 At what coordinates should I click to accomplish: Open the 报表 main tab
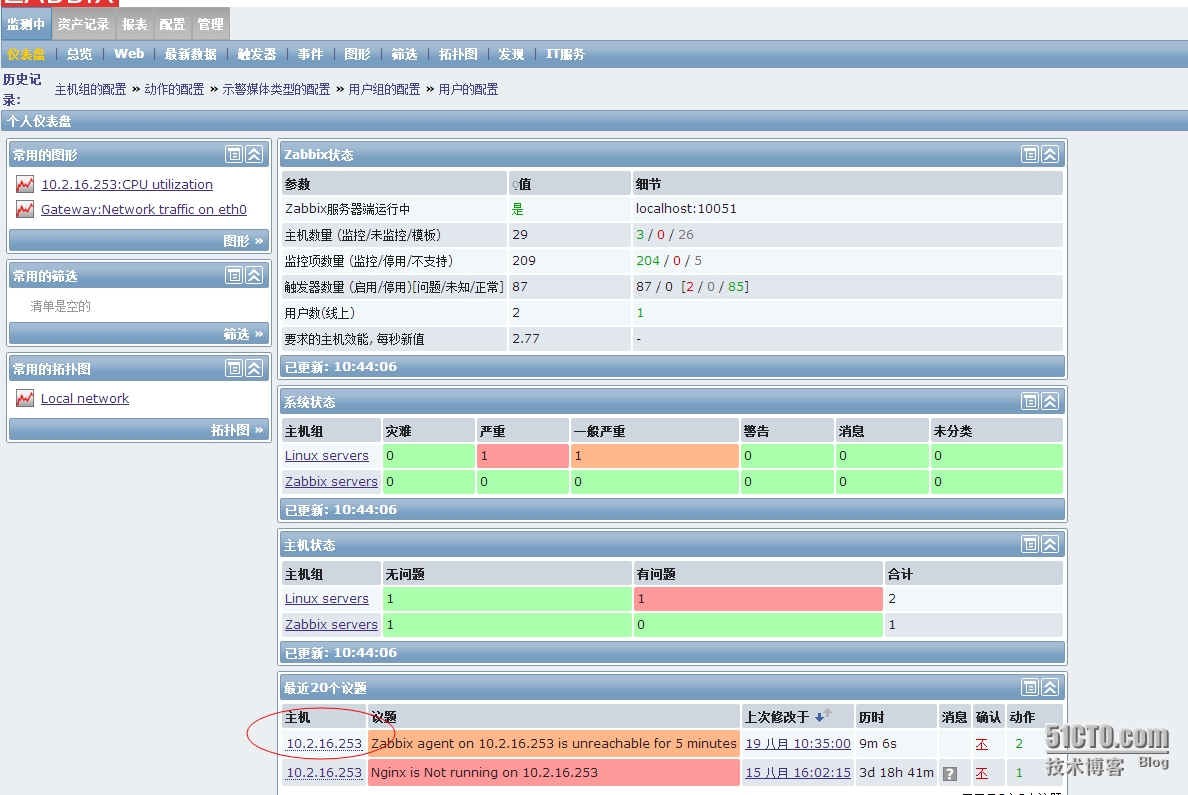134,24
